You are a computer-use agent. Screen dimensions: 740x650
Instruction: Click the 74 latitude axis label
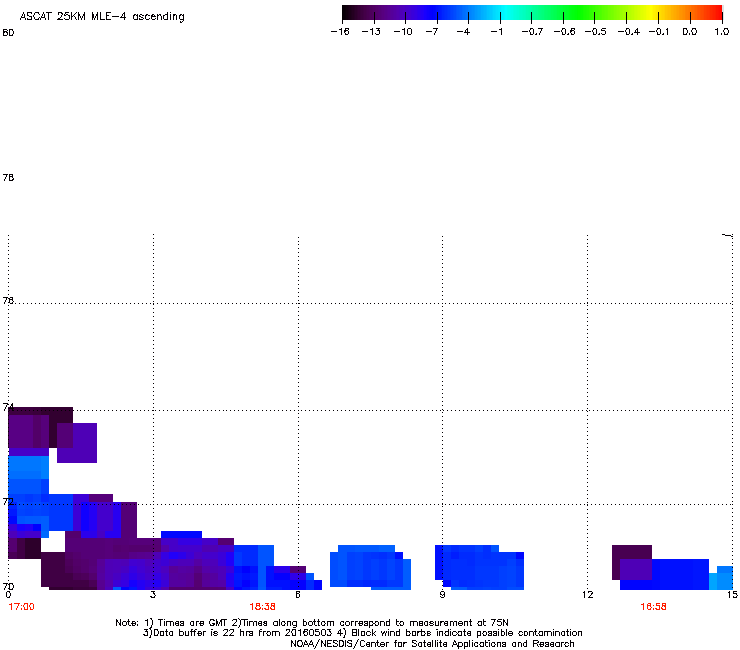(x=8, y=407)
